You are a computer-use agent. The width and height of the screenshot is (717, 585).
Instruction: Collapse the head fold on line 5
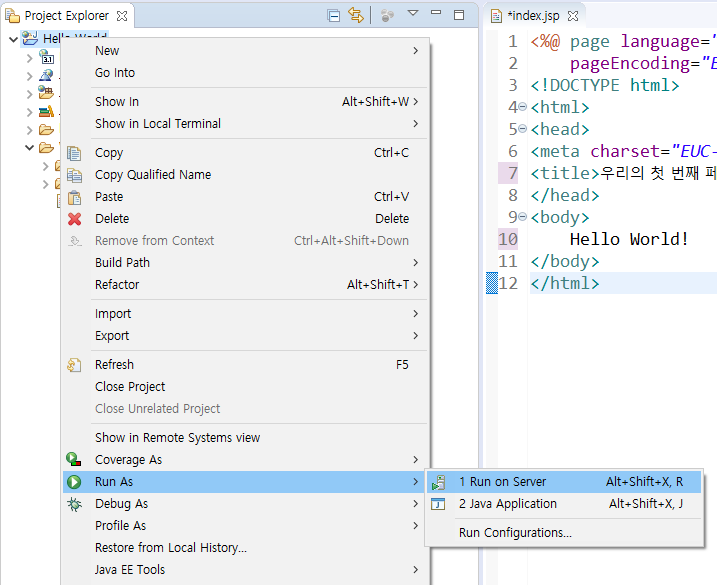click(x=523, y=129)
